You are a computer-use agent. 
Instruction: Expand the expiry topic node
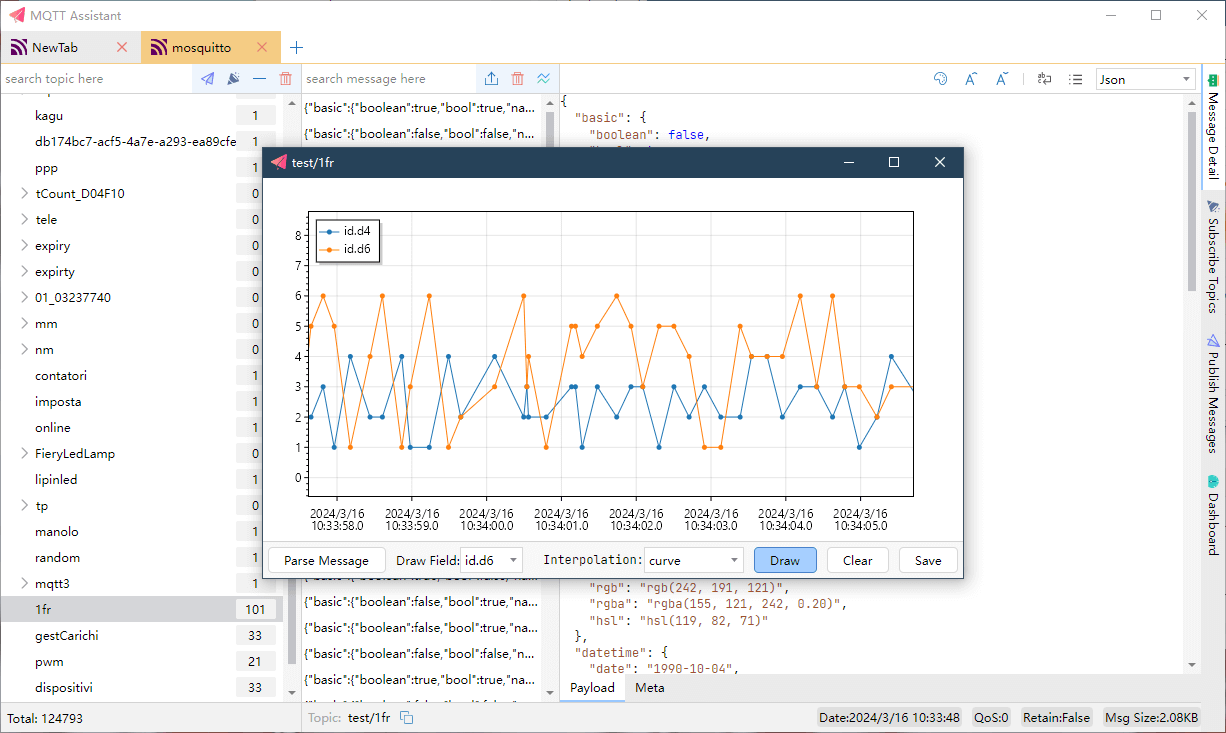point(24,245)
